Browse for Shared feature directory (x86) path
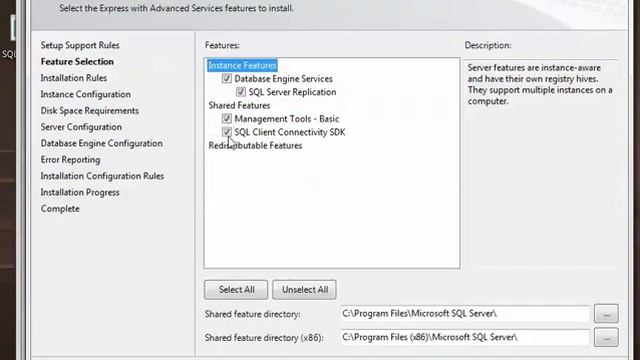 [x=606, y=338]
